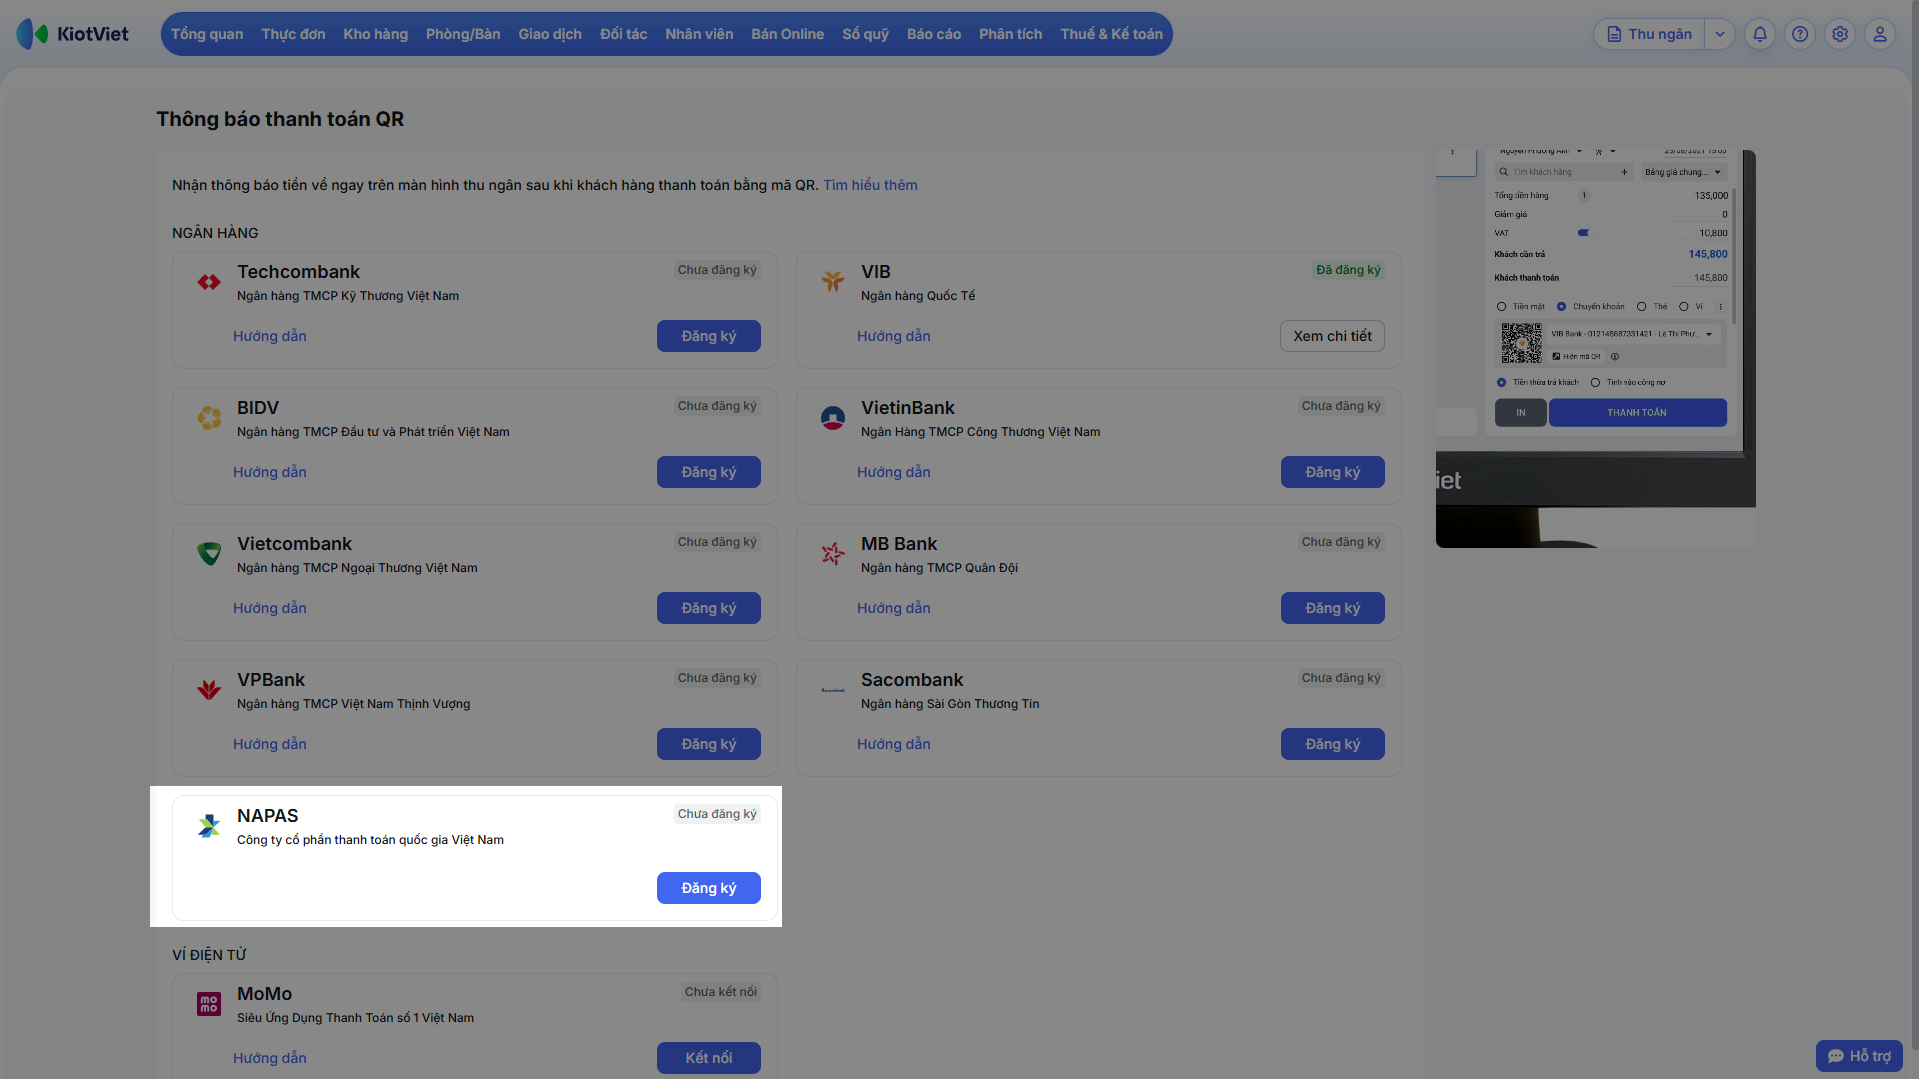Viewport: 1920px width, 1080px height.
Task: Open the MB Bank Hướng dẫn guide
Action: pyautogui.click(x=894, y=608)
